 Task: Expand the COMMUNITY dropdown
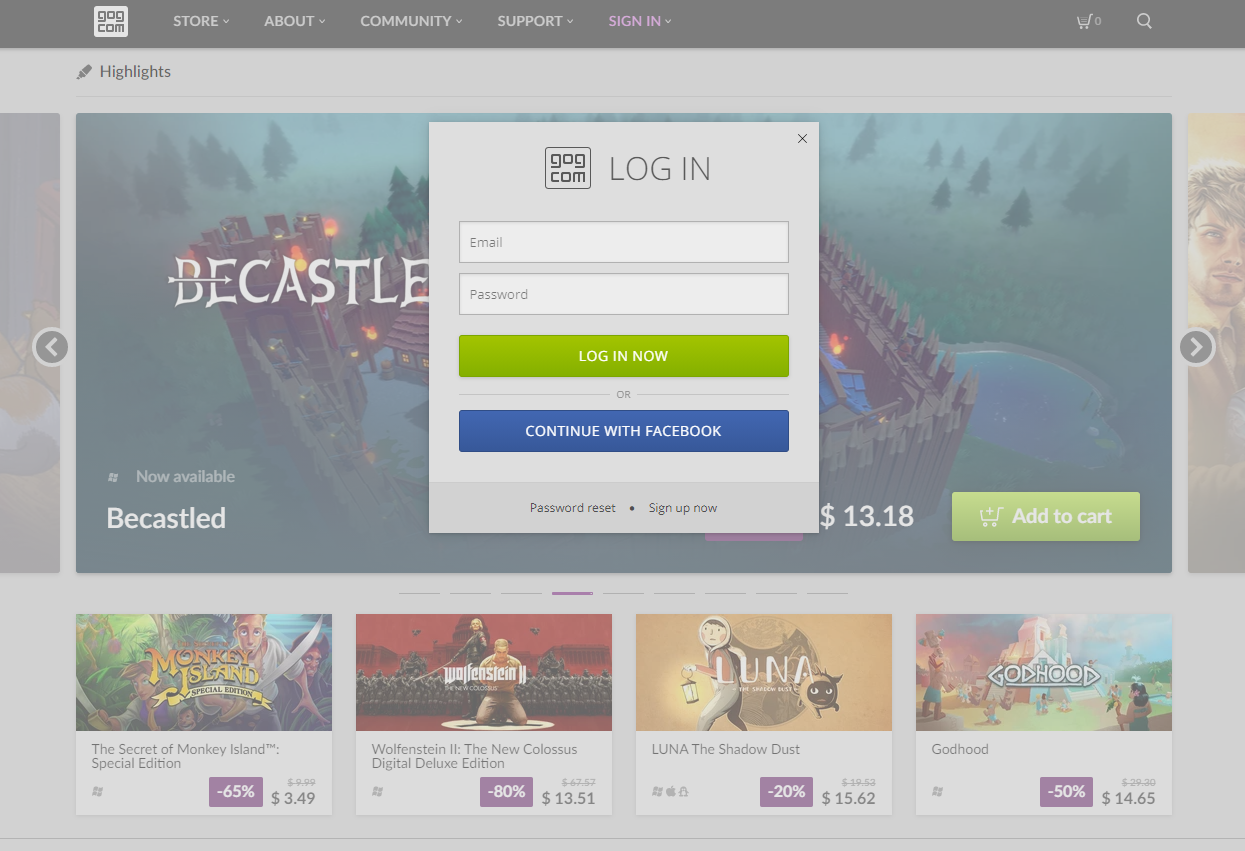(411, 21)
